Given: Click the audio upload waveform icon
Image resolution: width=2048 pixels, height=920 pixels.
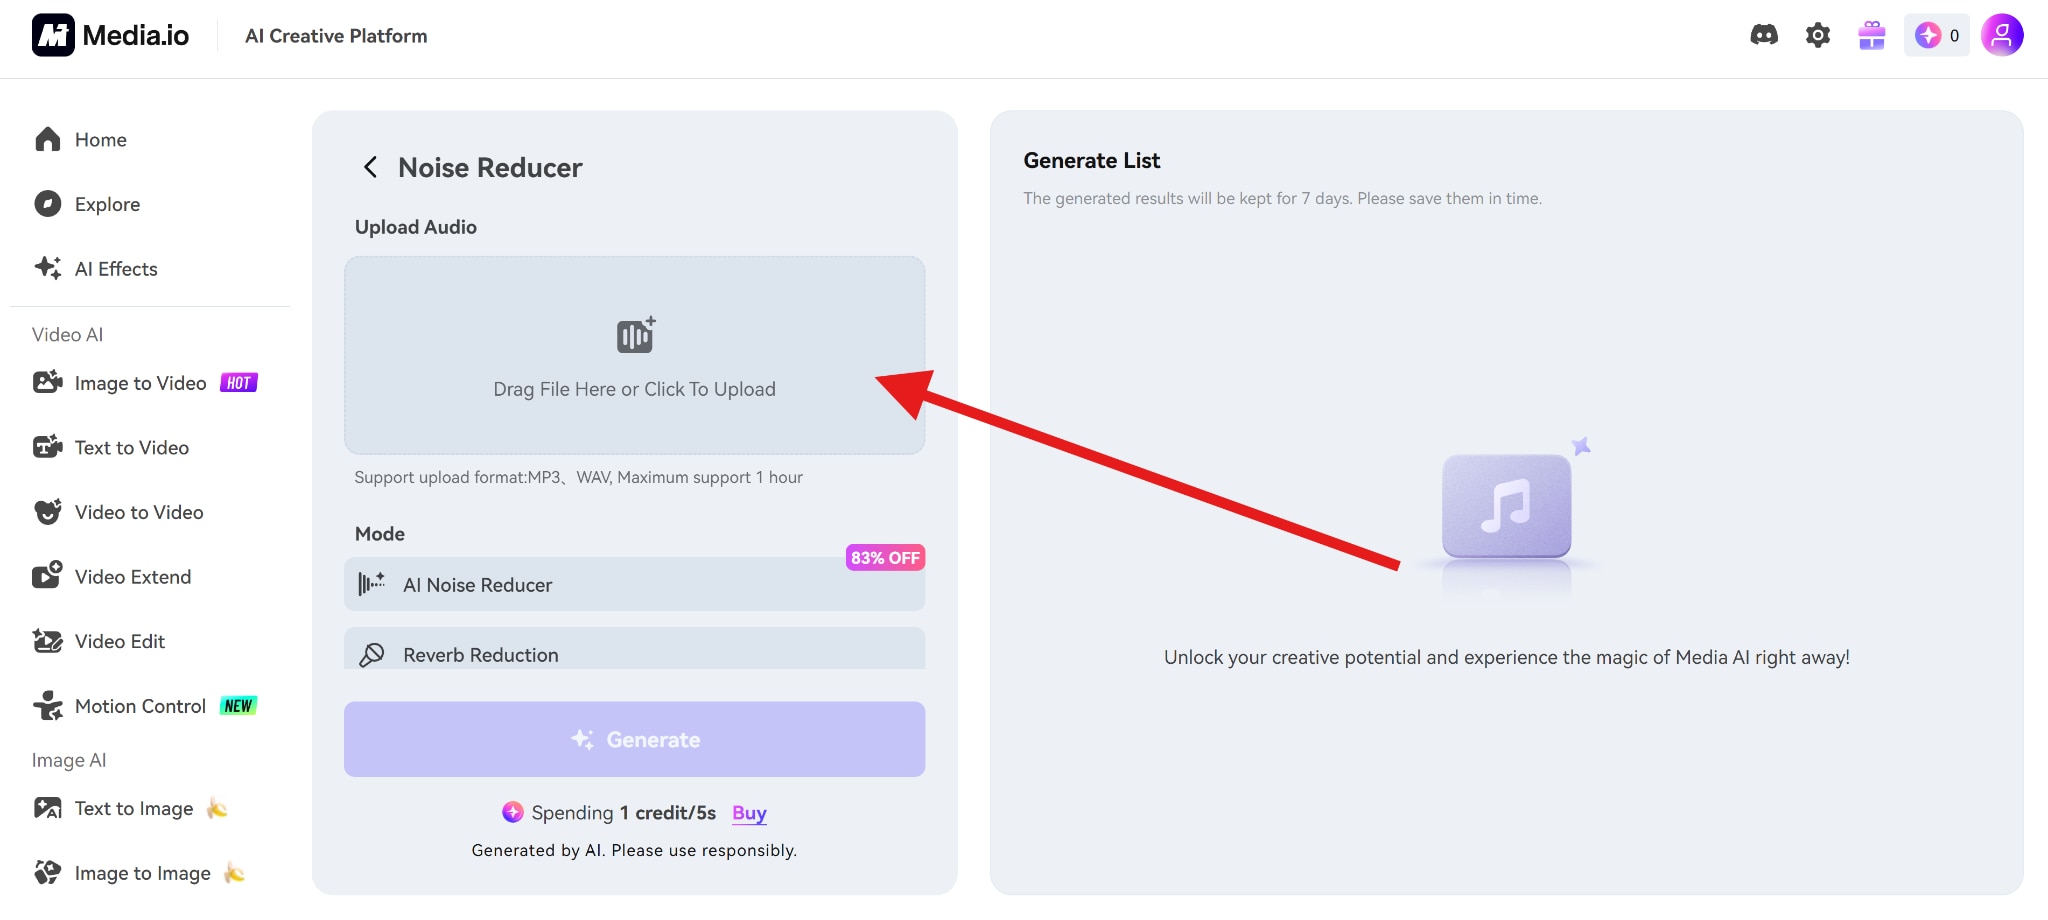Looking at the screenshot, I should (x=635, y=335).
